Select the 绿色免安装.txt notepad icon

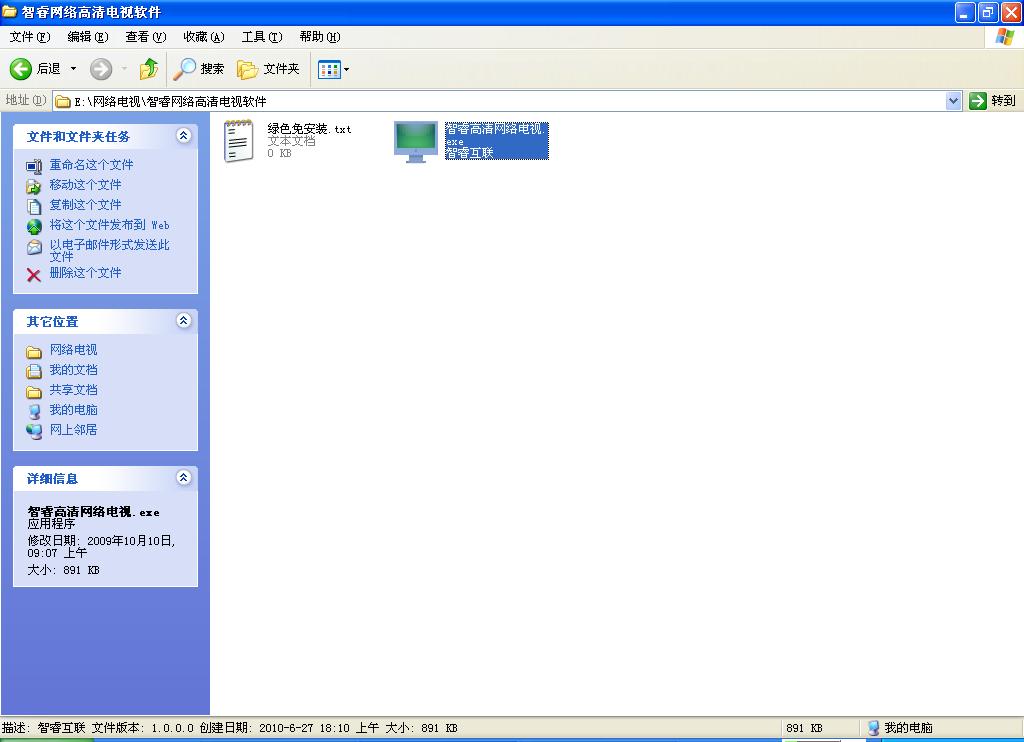coord(239,140)
